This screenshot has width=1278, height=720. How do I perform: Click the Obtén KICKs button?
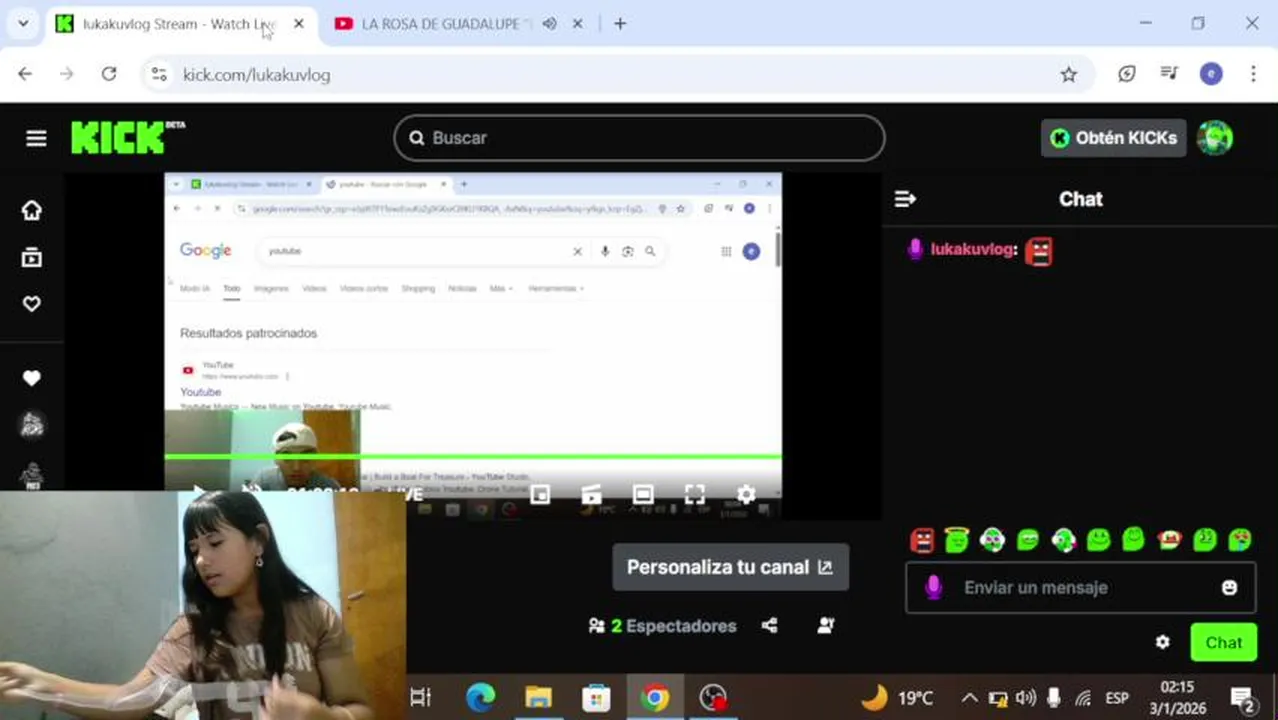(1113, 138)
